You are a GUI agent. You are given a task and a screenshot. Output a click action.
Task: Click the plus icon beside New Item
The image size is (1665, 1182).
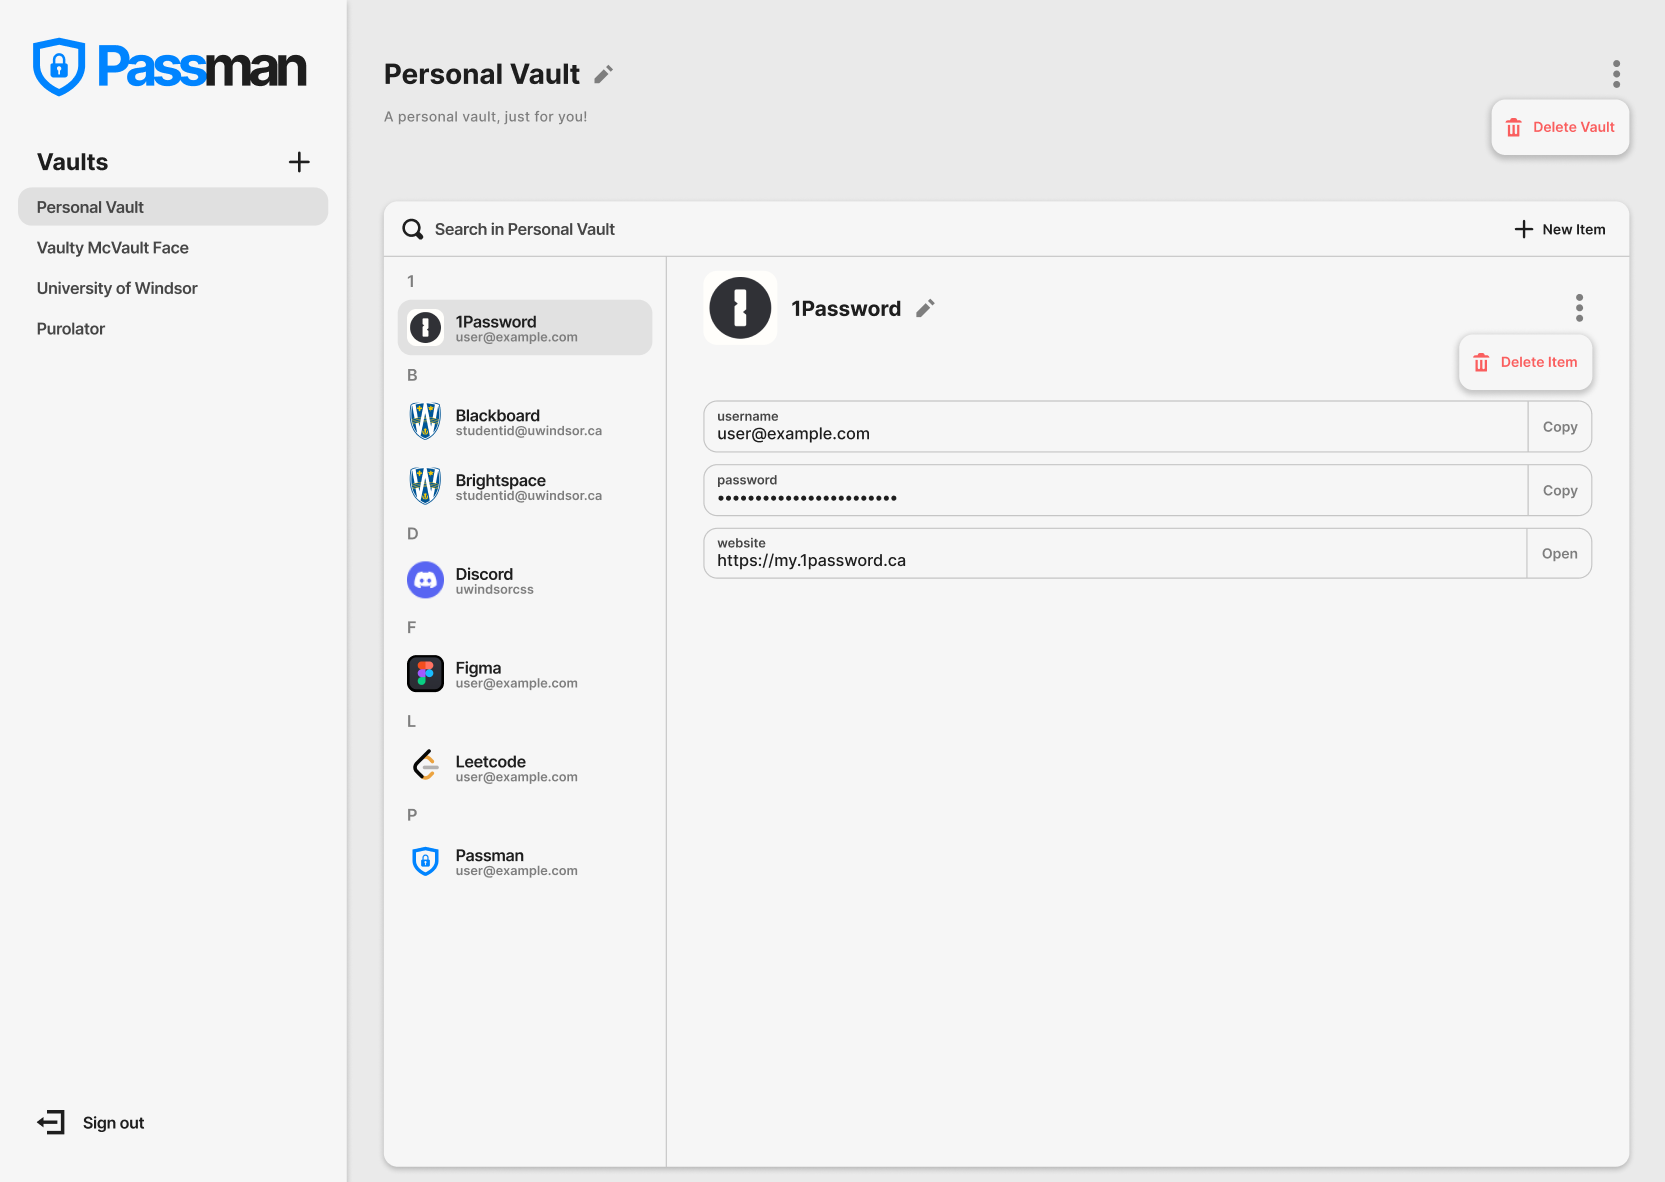tap(1523, 229)
